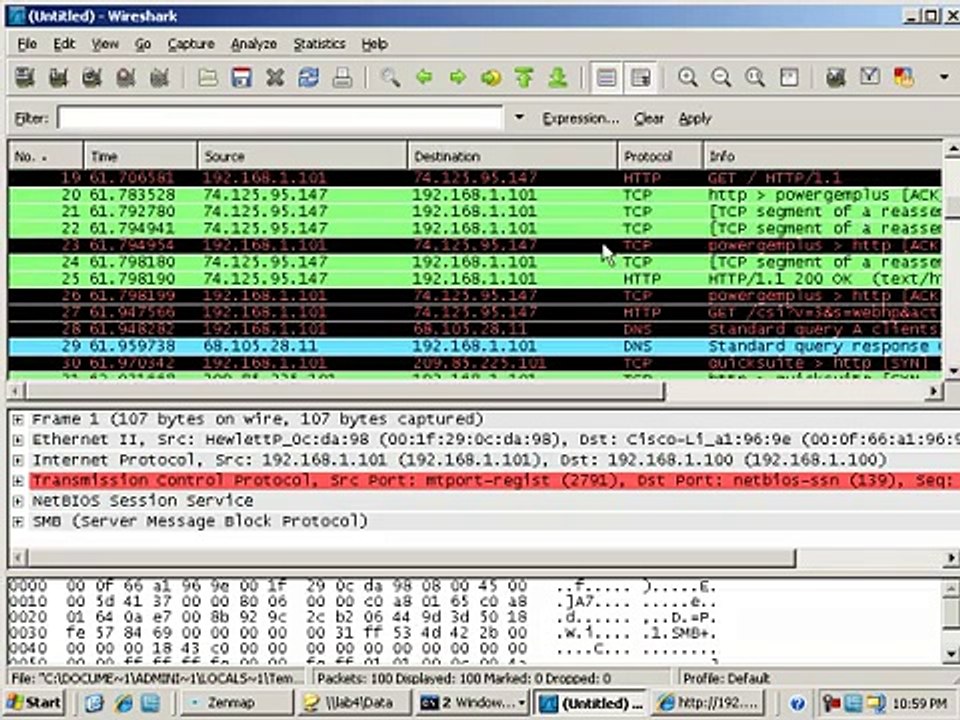Open the capture interfaces list icon

25,78
